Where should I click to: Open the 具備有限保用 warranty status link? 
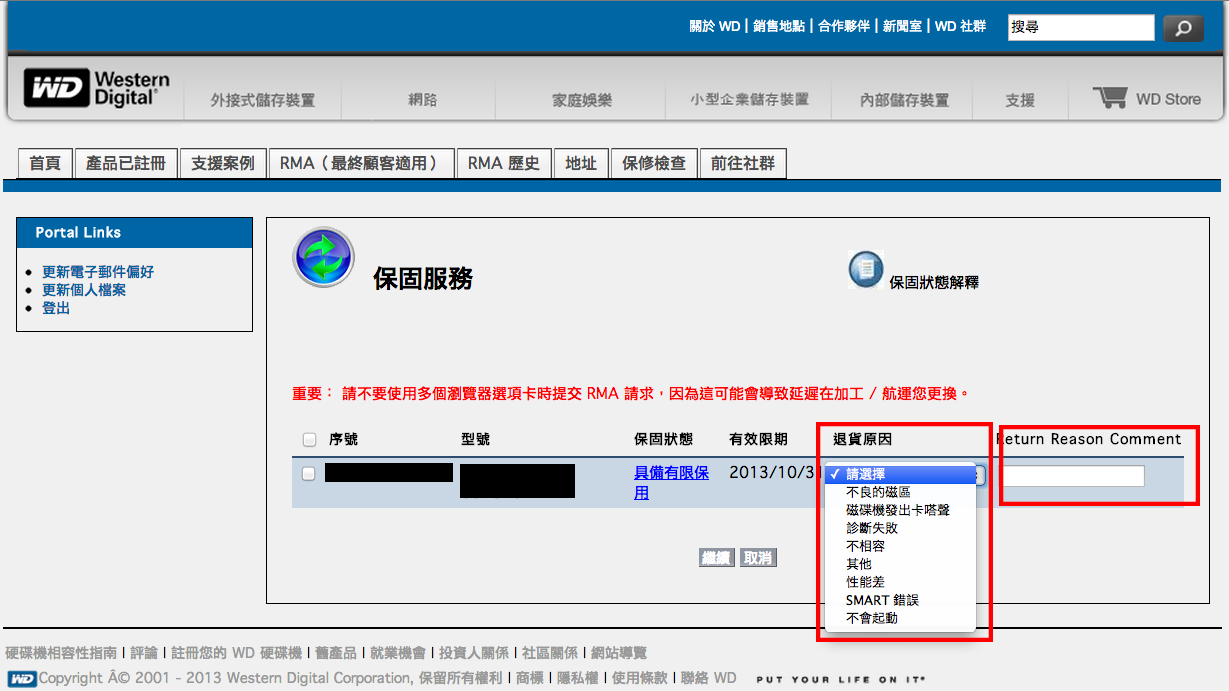point(671,482)
